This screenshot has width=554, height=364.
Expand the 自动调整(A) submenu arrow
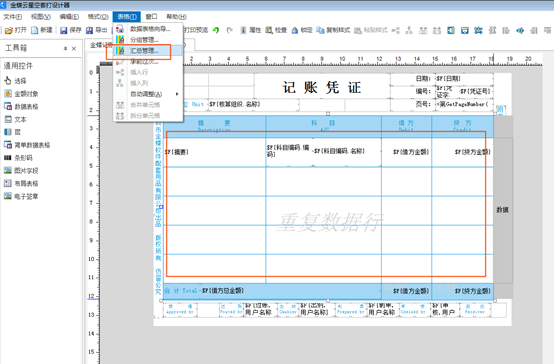[x=177, y=94]
